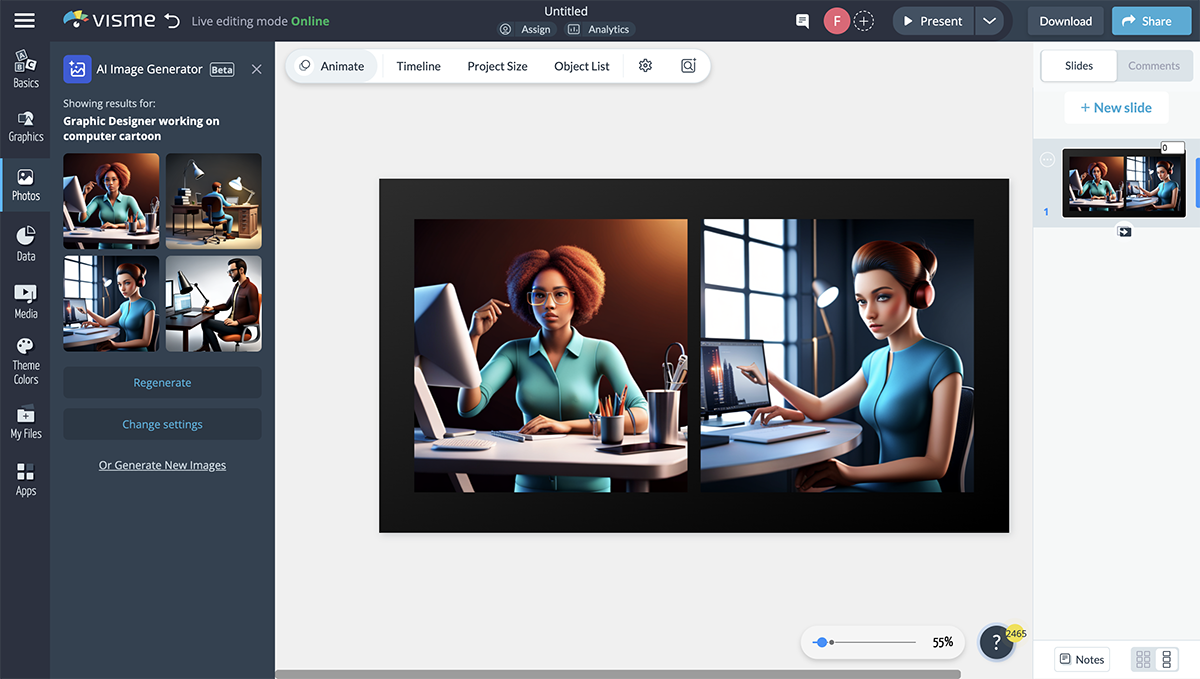Click the user avatar F
1200x679 pixels.
click(837, 21)
